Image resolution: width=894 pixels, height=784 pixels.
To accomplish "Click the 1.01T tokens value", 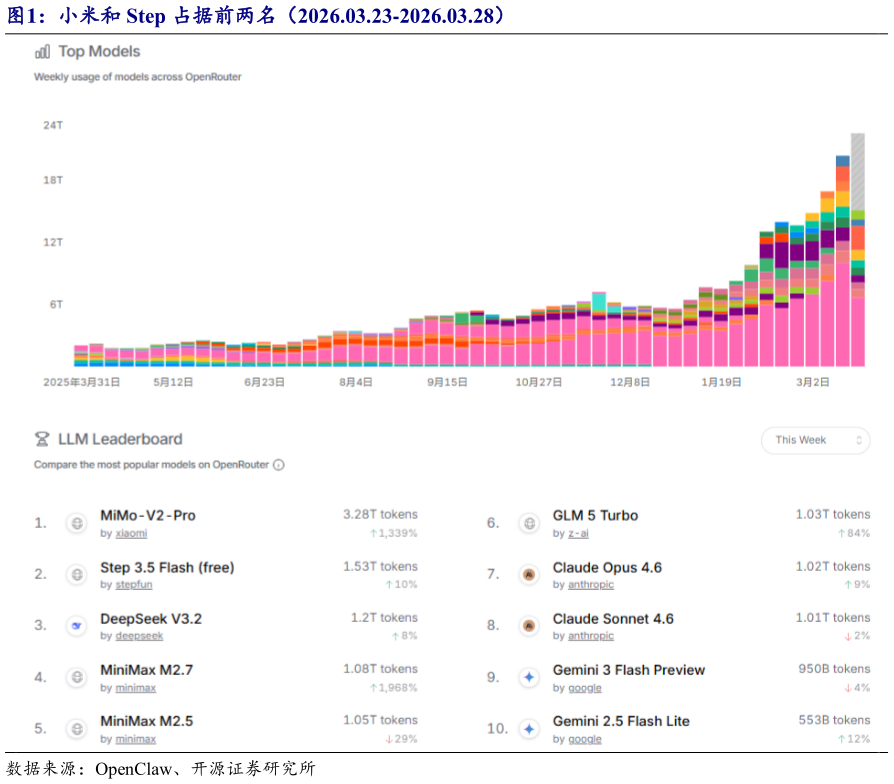I will [833, 618].
